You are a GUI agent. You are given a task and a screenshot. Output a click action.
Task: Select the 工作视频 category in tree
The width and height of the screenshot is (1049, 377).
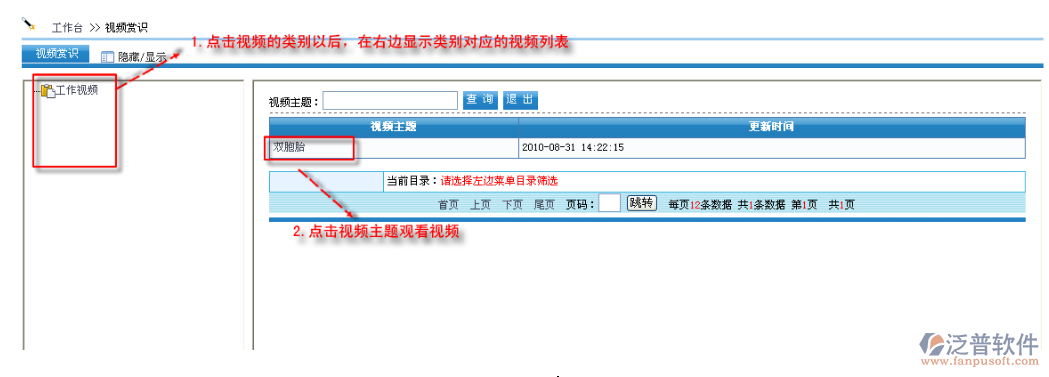coord(77,90)
